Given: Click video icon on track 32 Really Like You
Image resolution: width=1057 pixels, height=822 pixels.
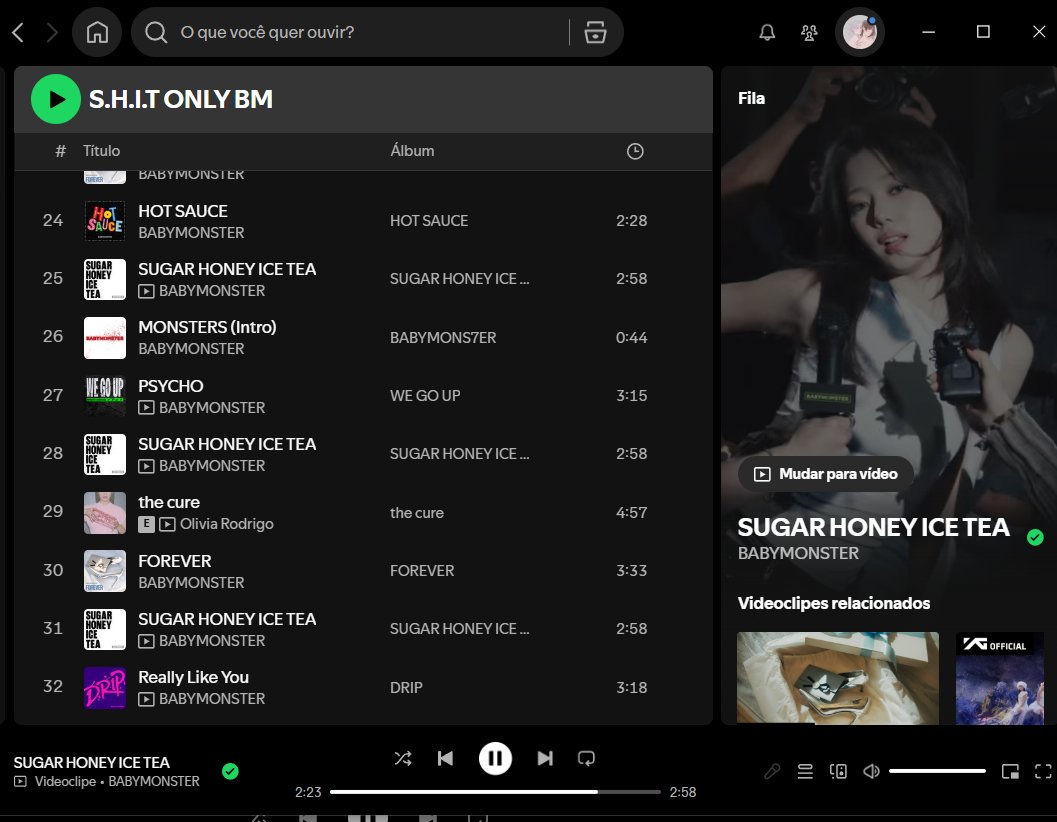Looking at the screenshot, I should click(x=146, y=699).
